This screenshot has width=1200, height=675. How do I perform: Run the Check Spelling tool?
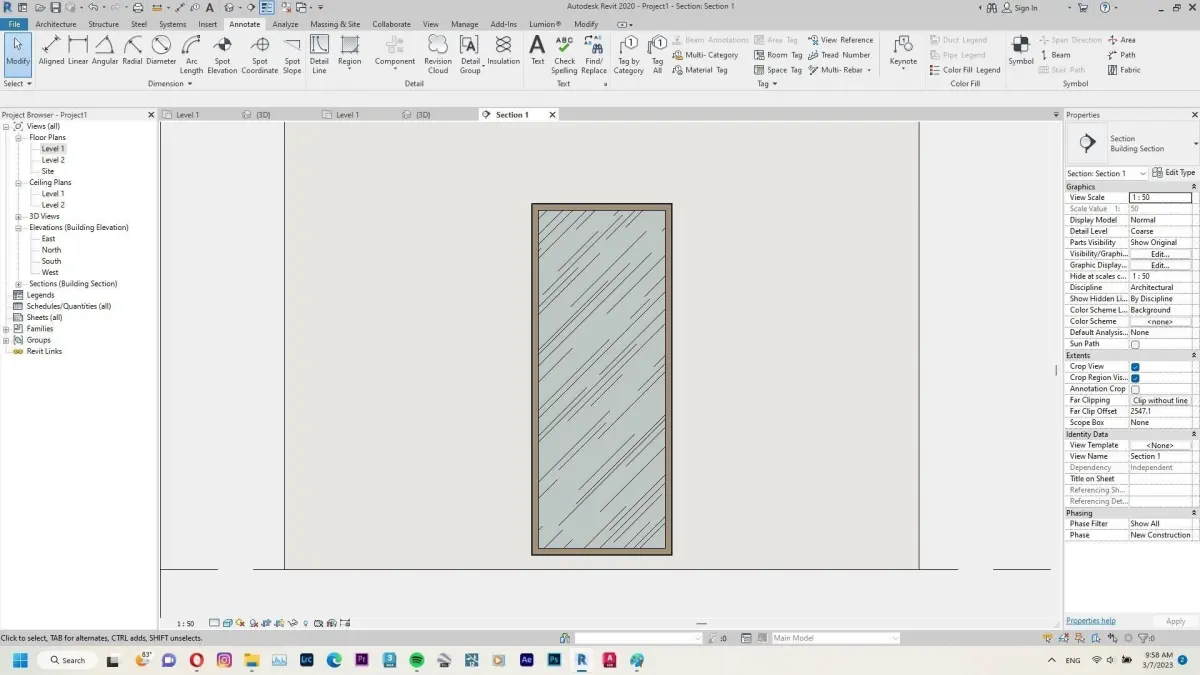(564, 55)
